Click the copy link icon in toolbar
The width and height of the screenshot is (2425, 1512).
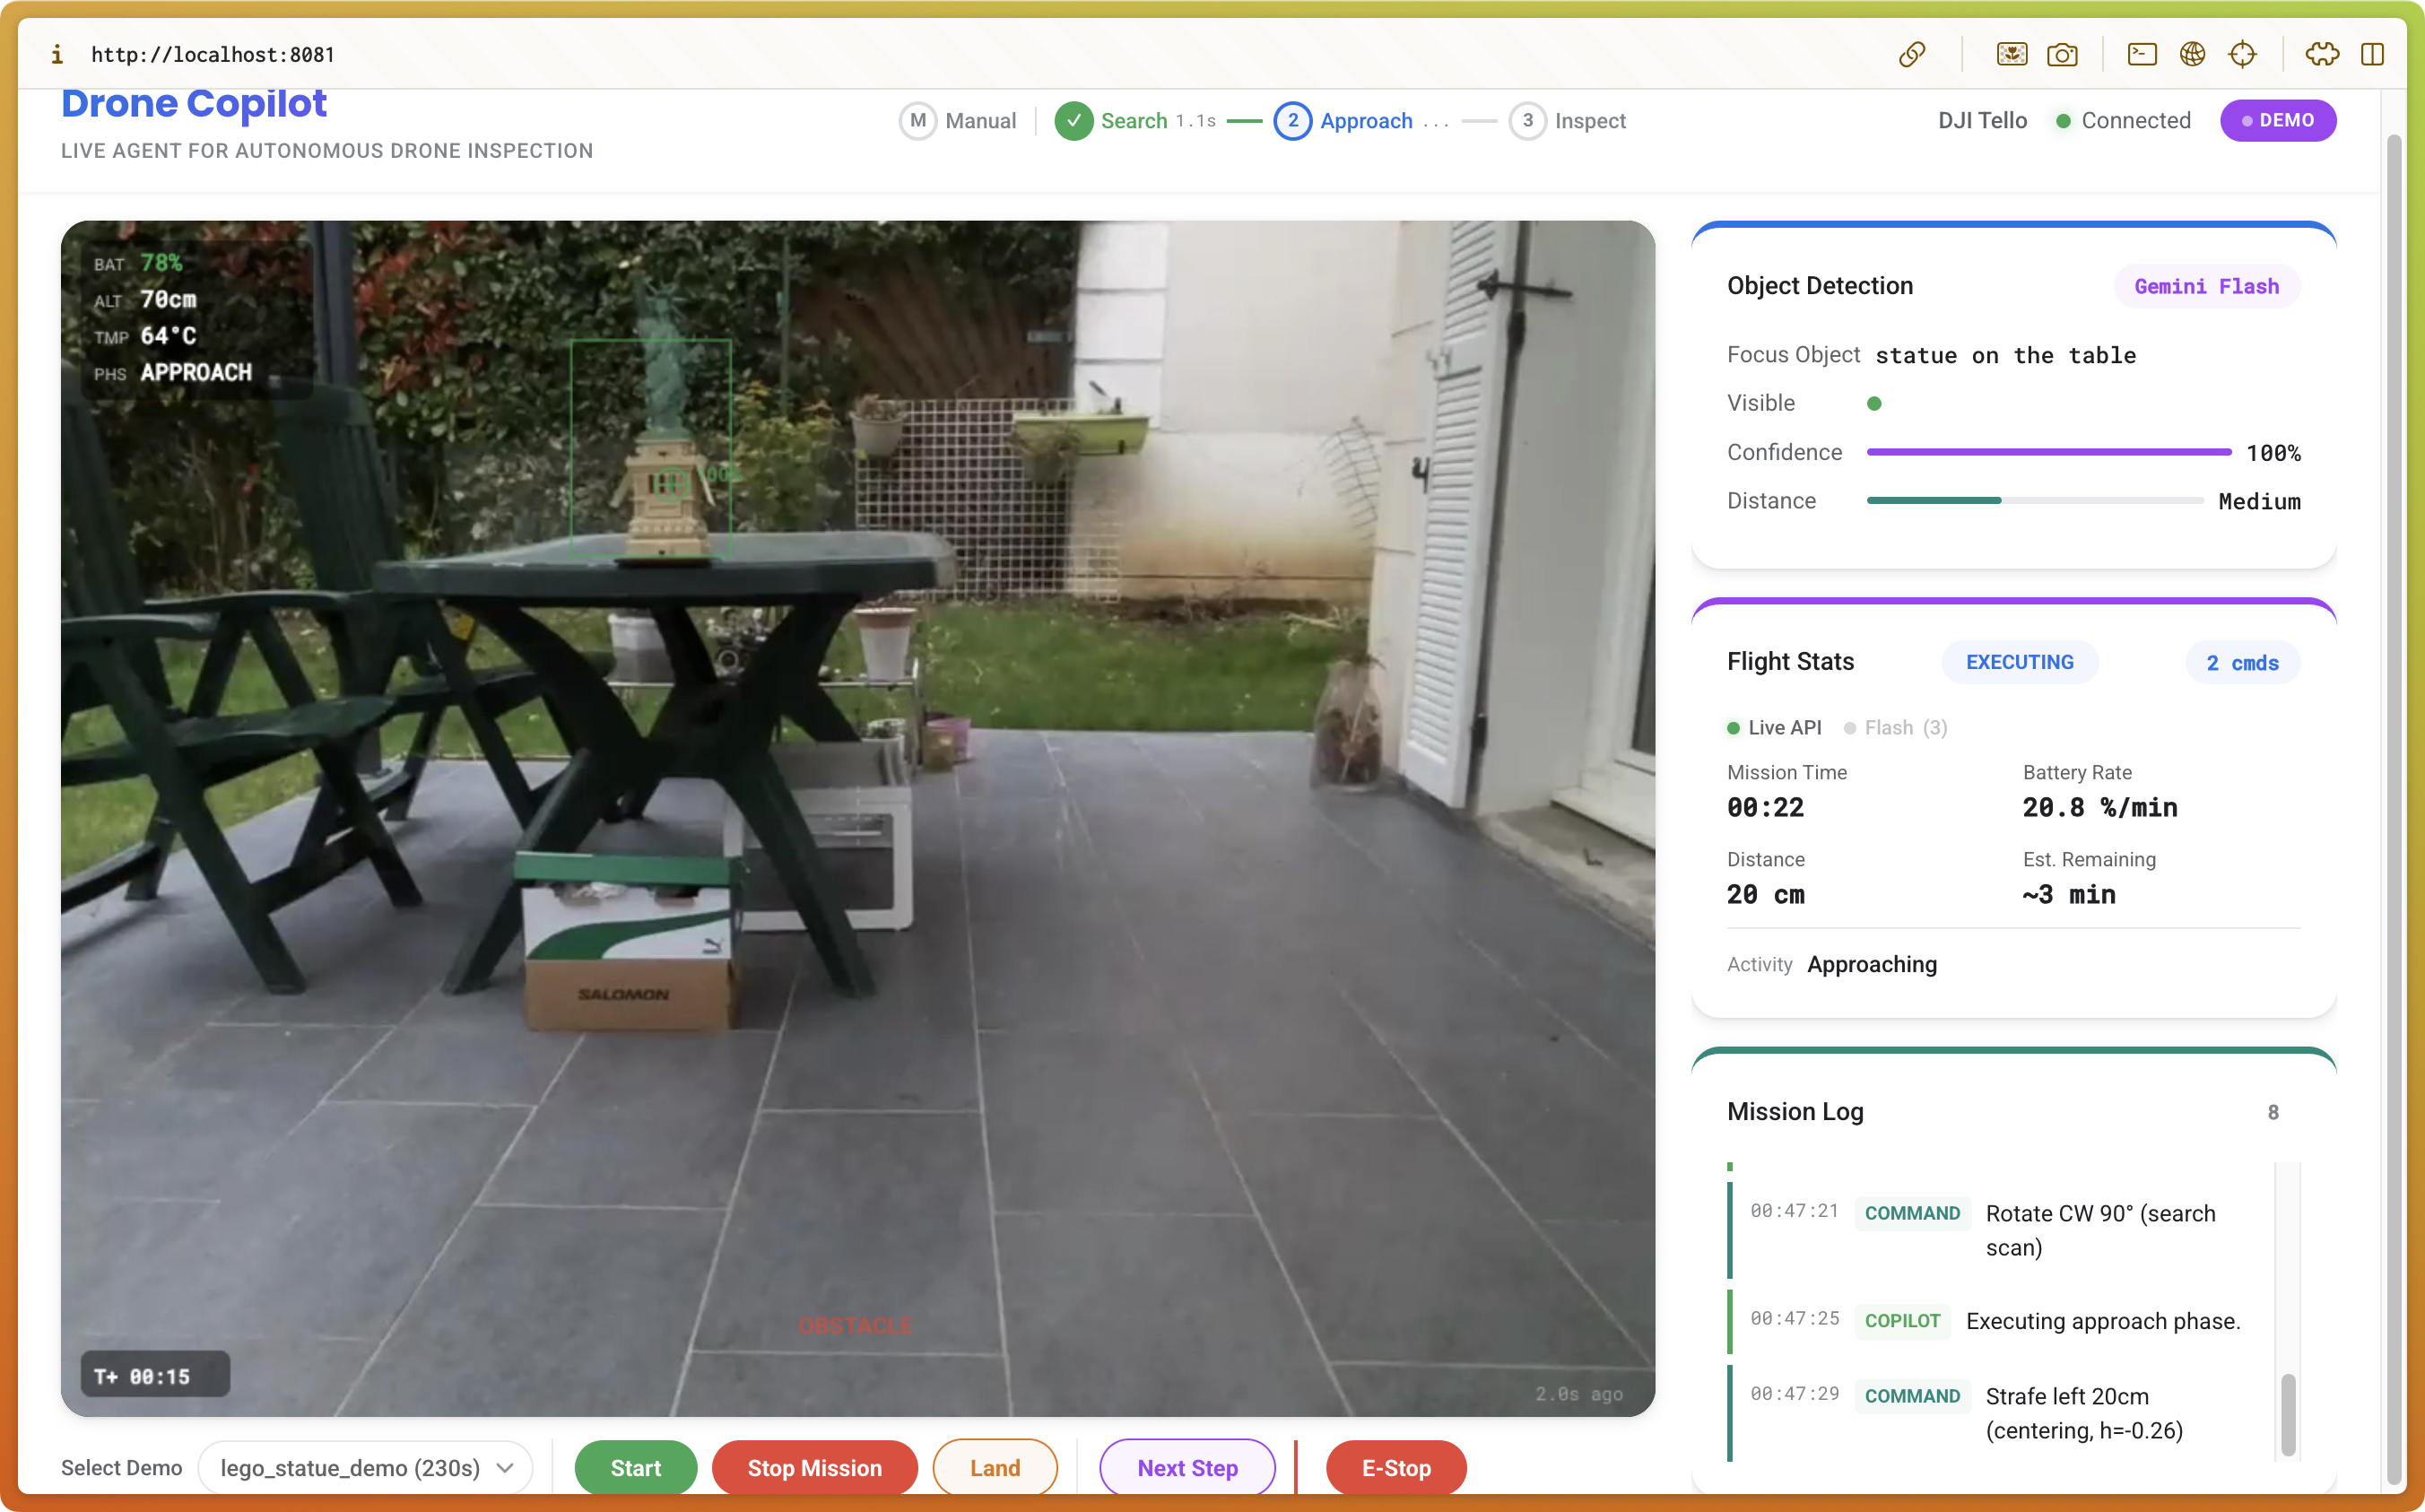pyautogui.click(x=1911, y=54)
